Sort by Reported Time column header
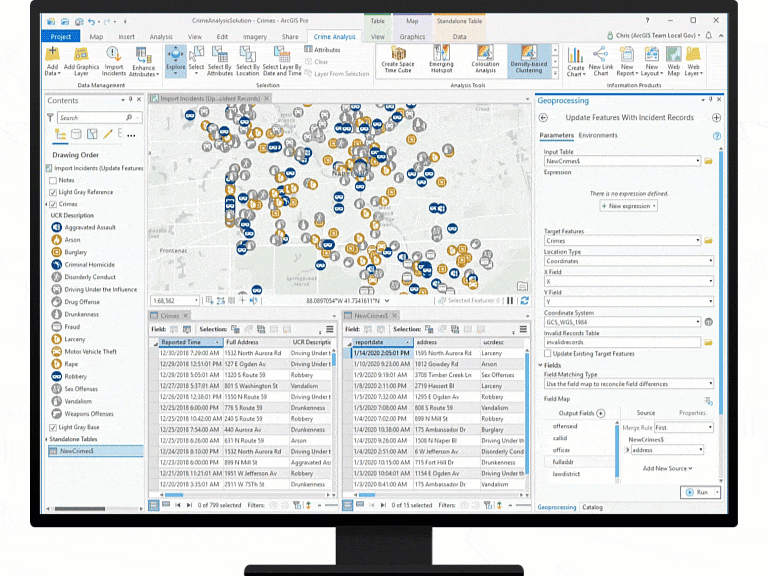Screen dimensions: 768x576 click(190, 342)
